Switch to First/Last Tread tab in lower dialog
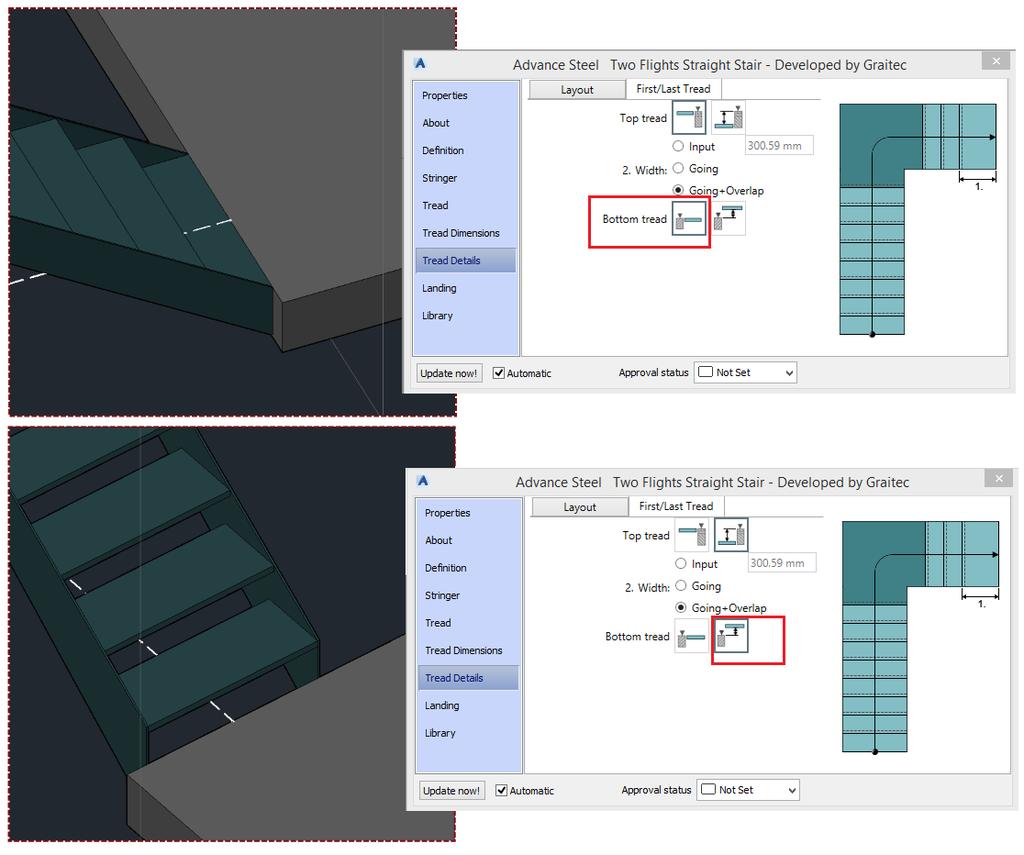1024x855 pixels. 676,506
